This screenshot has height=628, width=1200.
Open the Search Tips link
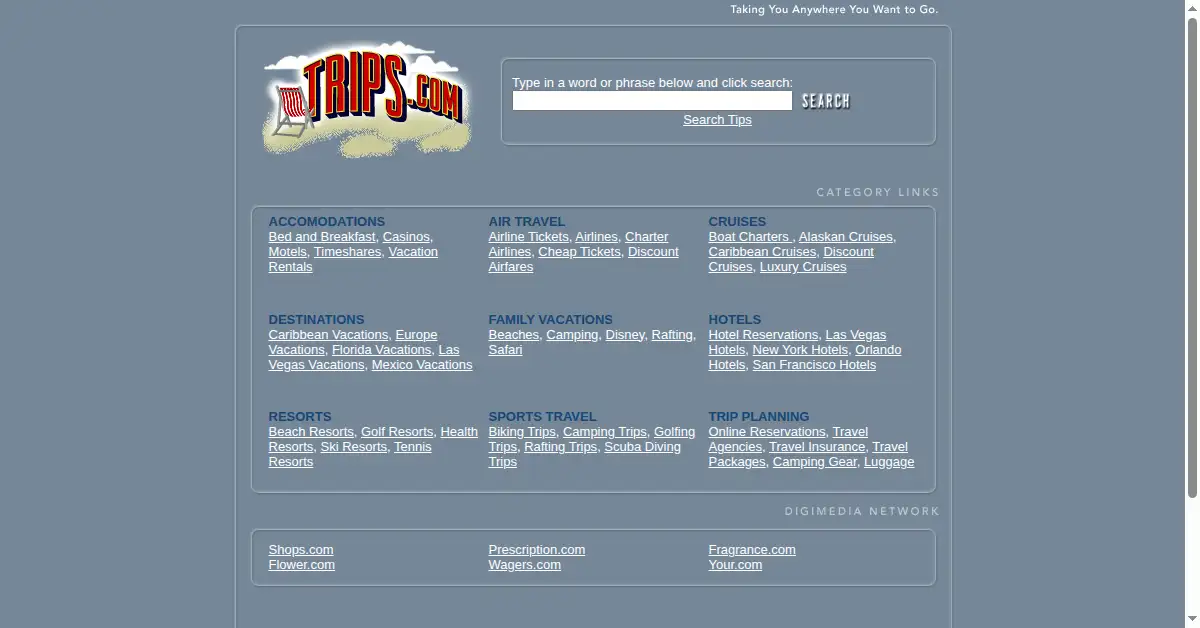click(717, 120)
